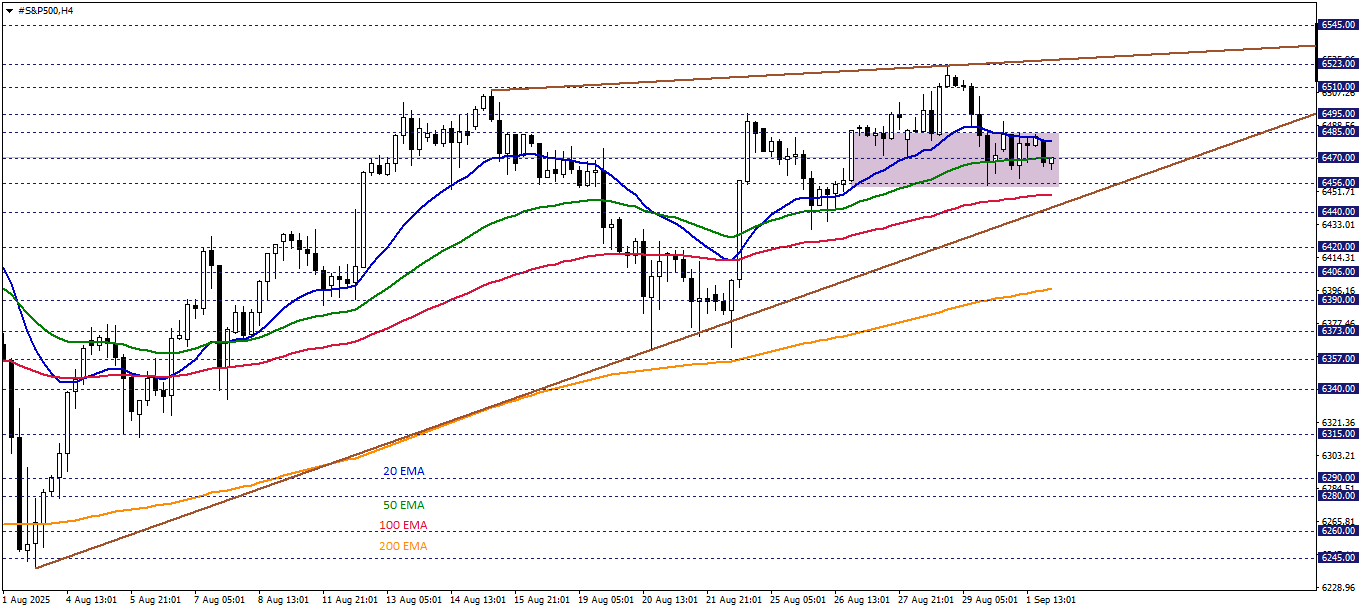
Task: Click the 6433.01 price scale value
Action: point(1337,225)
